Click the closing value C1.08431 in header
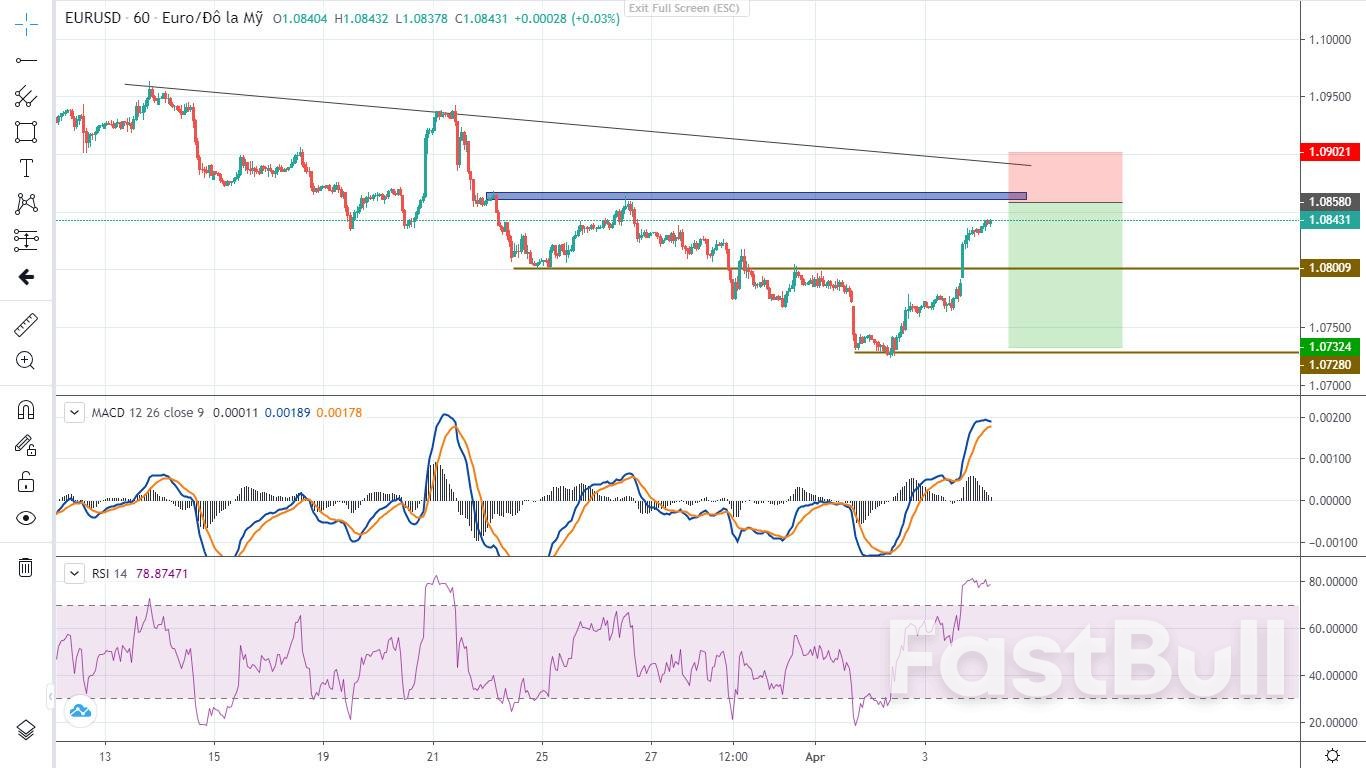Viewport: 1366px width, 768px height. coord(482,18)
